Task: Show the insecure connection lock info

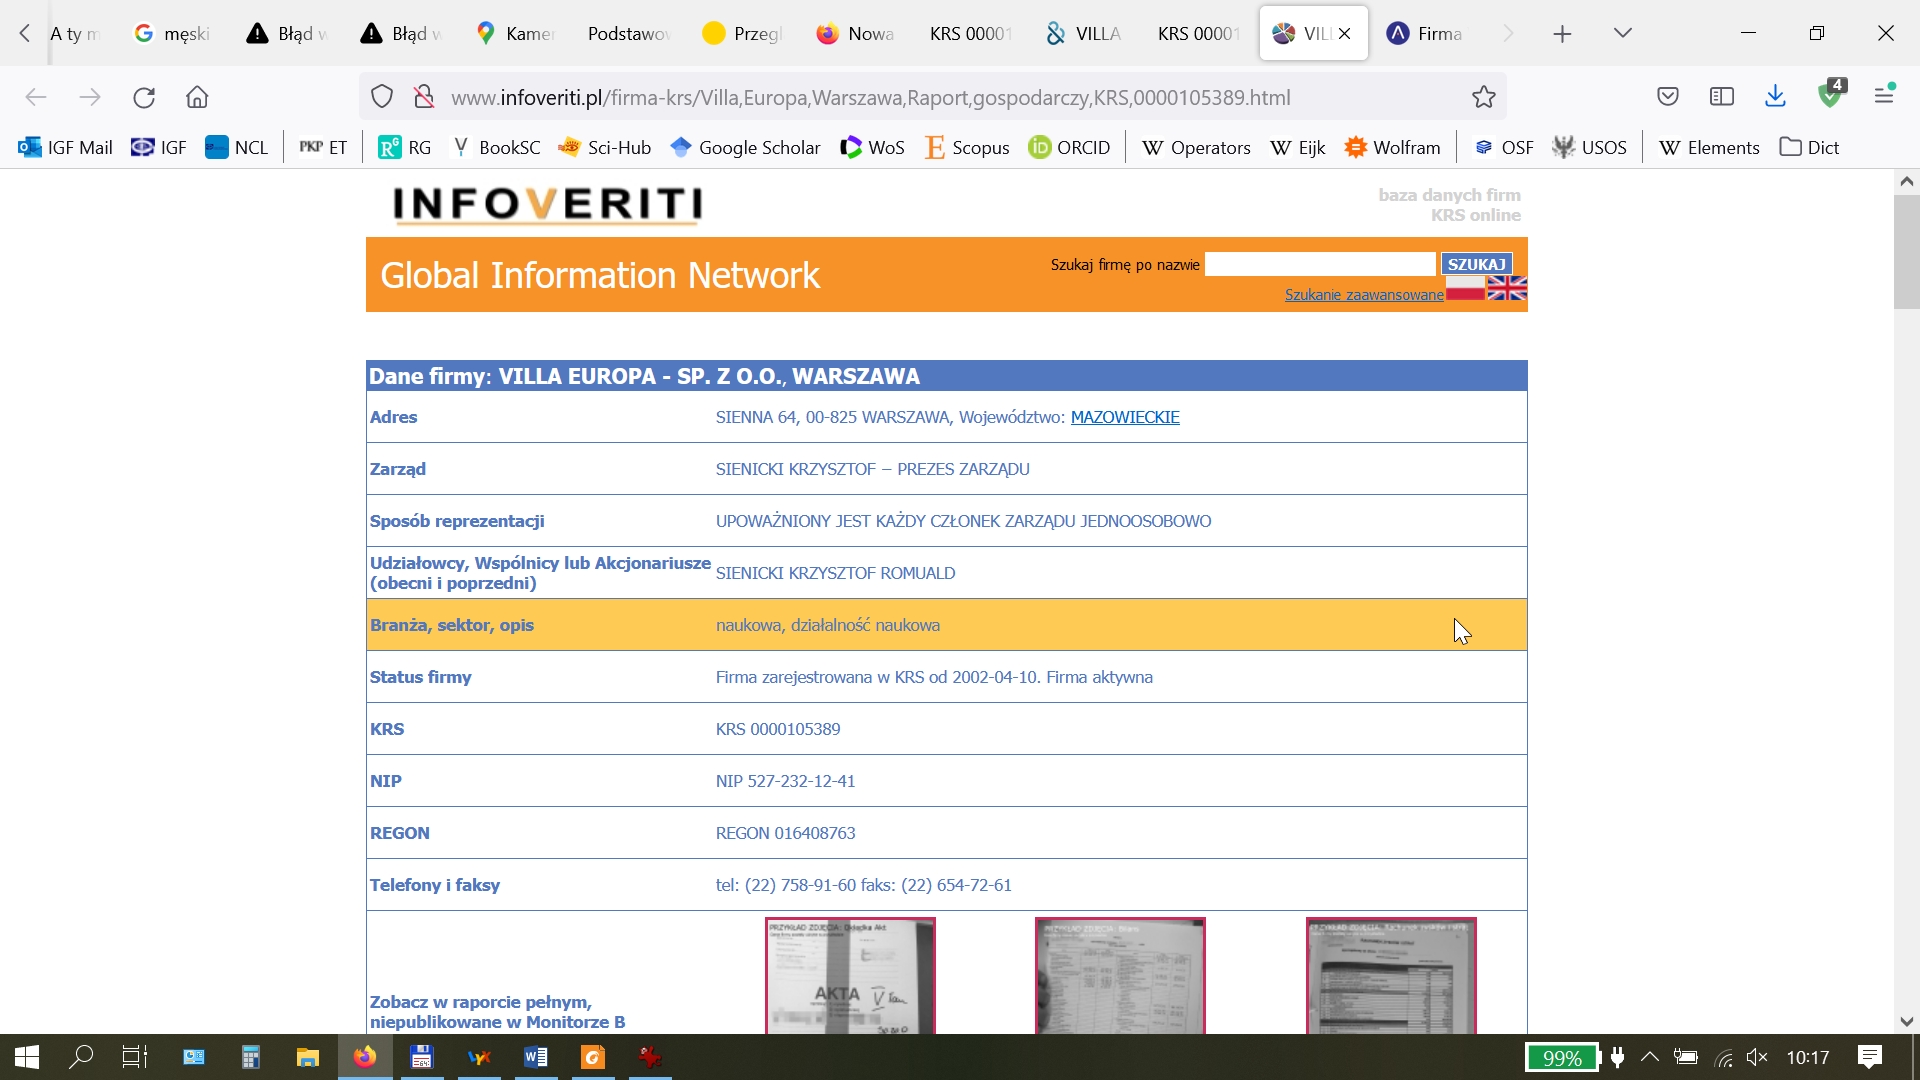Action: [424, 97]
